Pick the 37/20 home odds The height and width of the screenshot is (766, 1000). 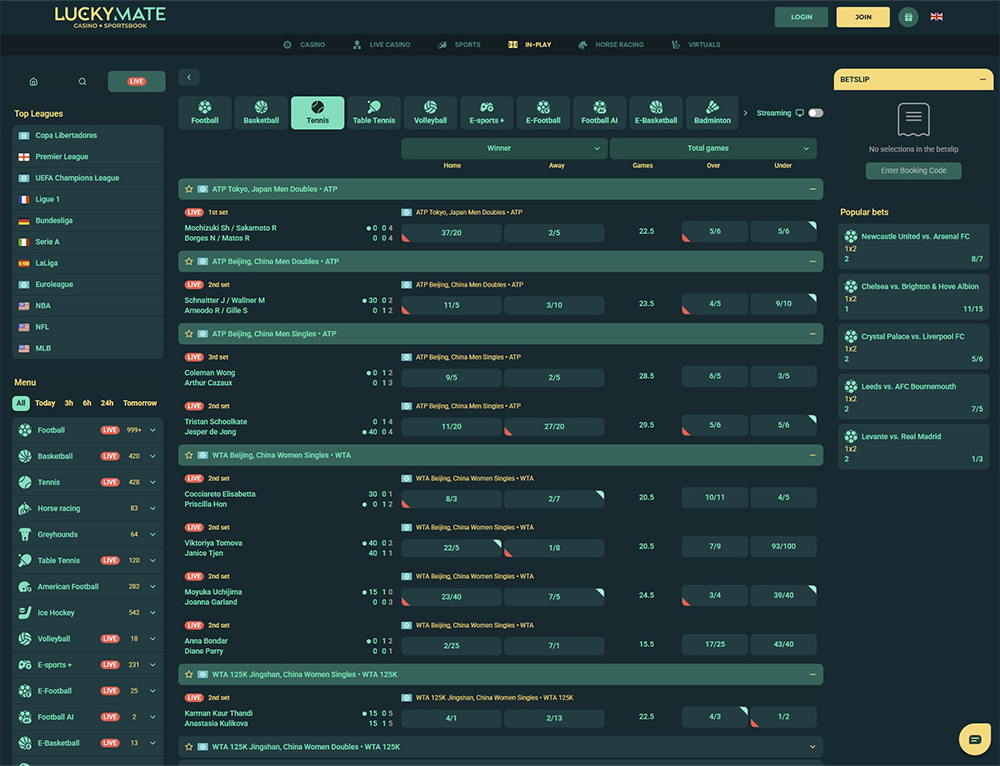pyautogui.click(x=452, y=233)
